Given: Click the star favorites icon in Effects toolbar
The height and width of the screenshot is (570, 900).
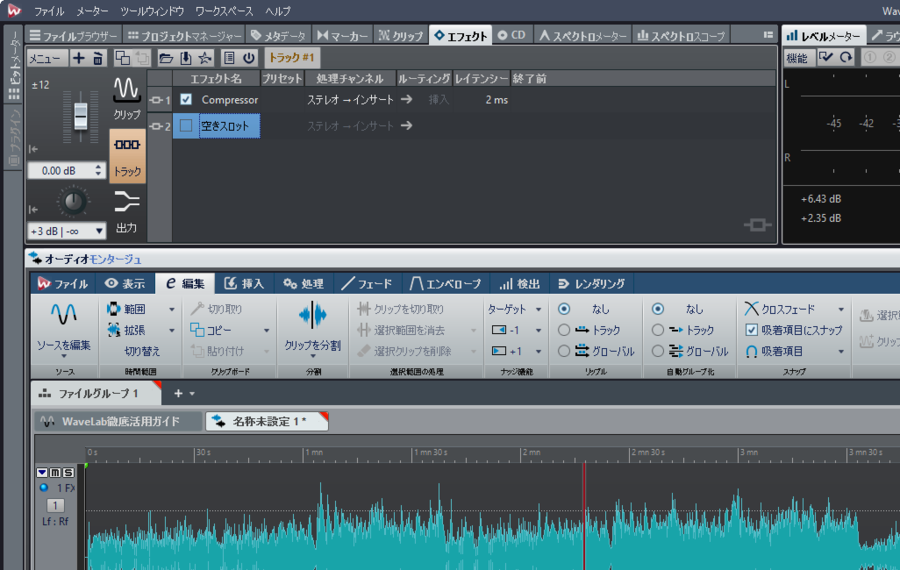Looking at the screenshot, I should (x=204, y=57).
